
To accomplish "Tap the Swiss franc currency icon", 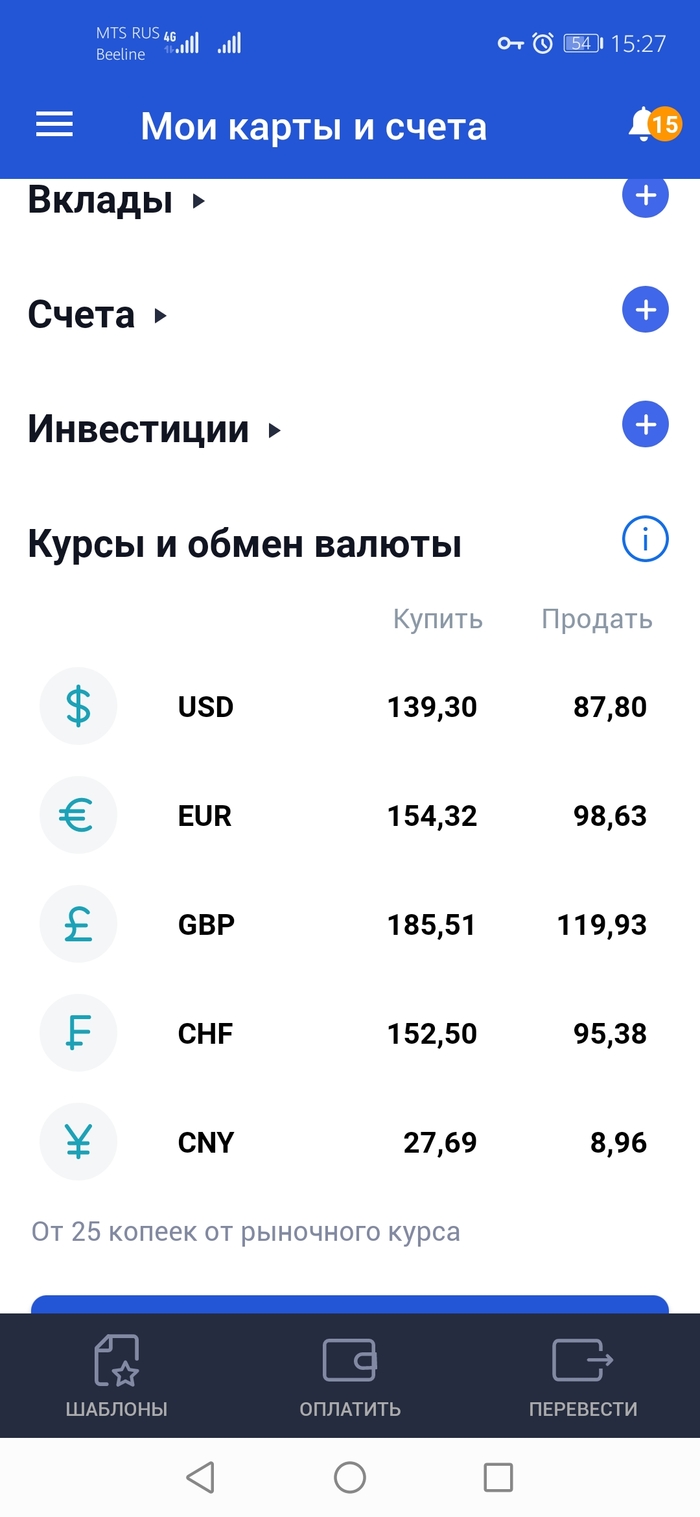I will (x=78, y=1033).
